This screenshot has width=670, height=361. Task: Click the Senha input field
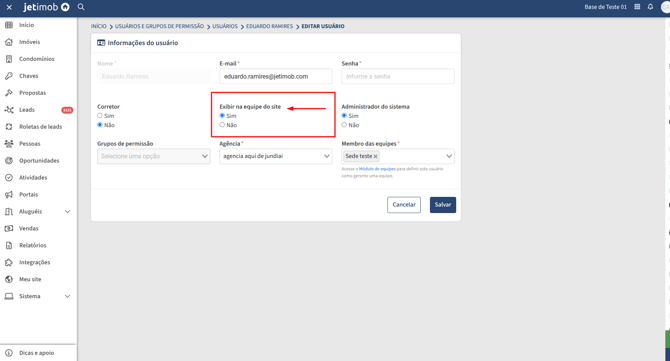[x=398, y=76]
